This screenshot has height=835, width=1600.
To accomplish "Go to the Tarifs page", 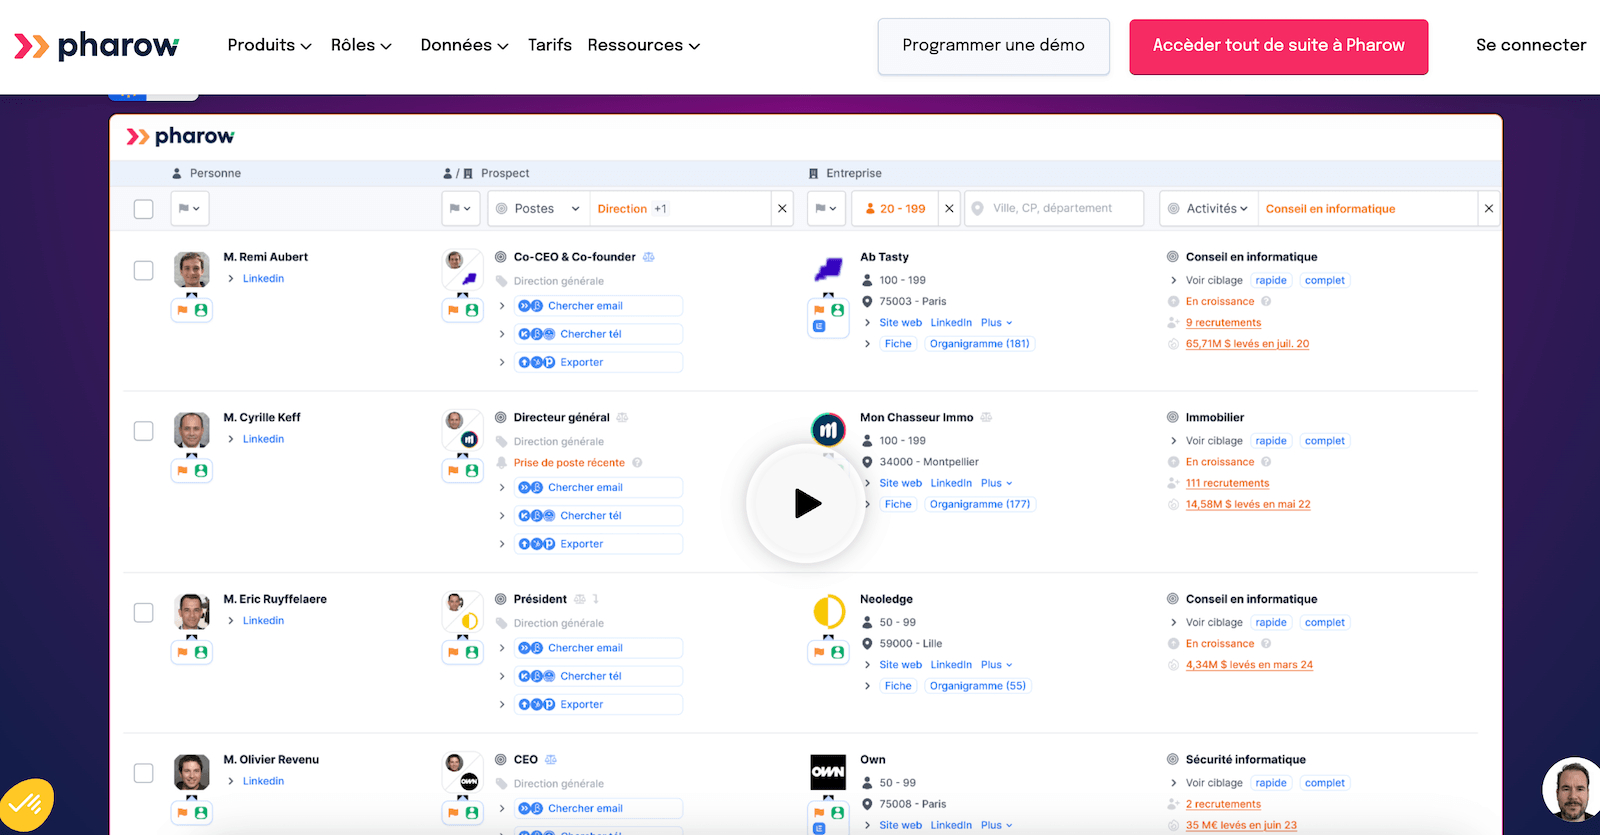I will [550, 45].
